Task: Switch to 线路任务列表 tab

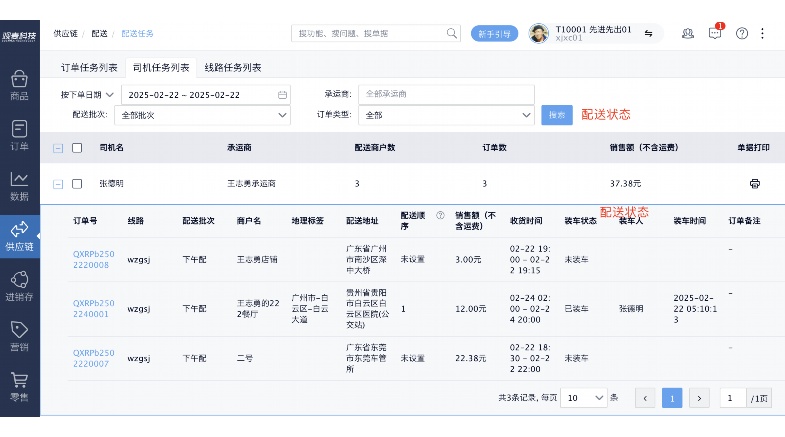Action: click(x=233, y=68)
